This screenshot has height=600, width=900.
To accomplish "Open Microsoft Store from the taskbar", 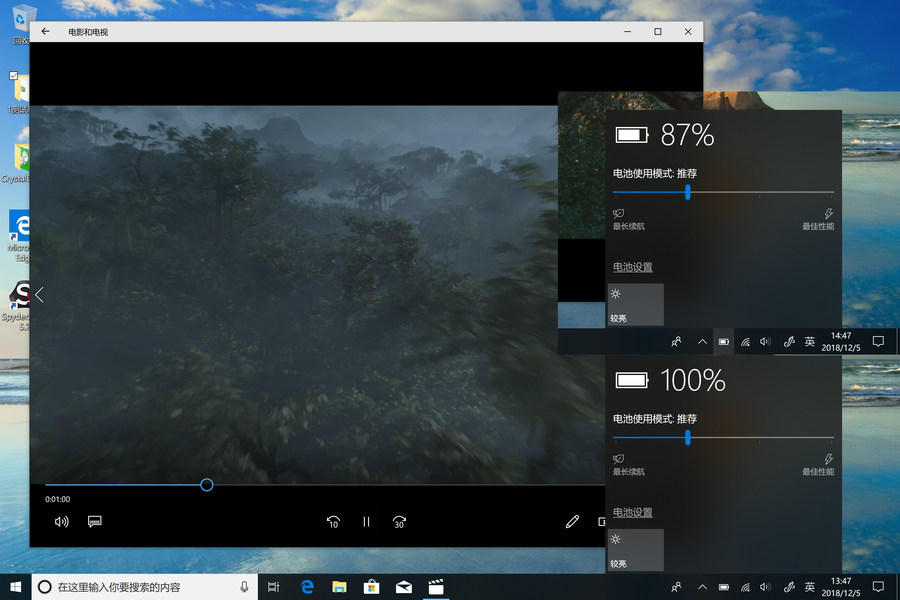I will (371, 587).
